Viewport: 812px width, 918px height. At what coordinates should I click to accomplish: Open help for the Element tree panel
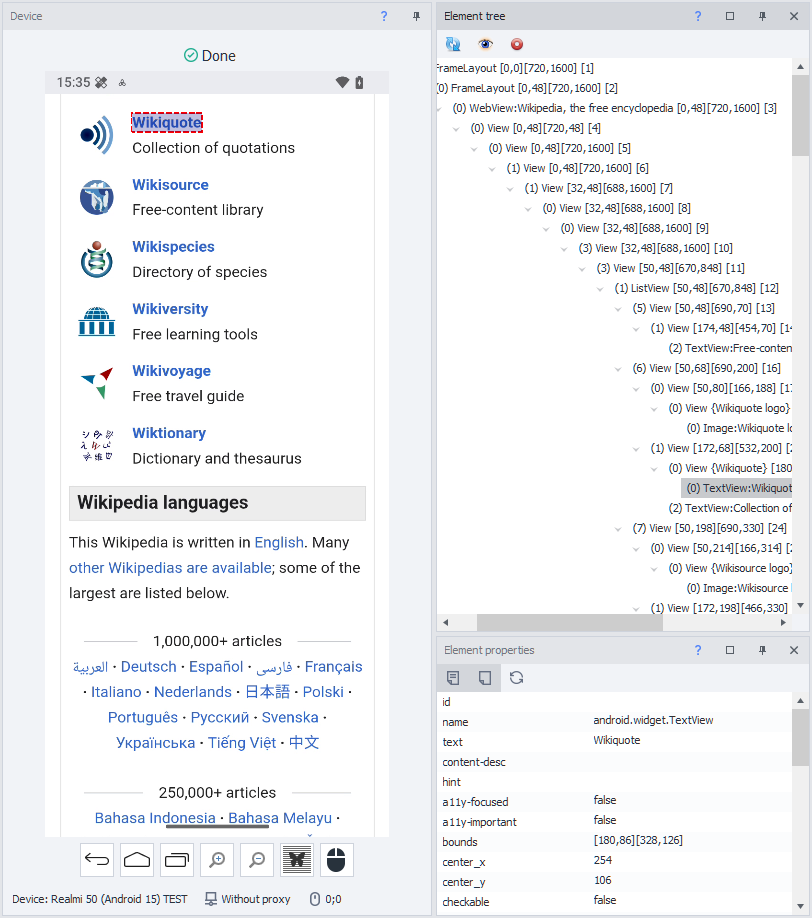pyautogui.click(x=698, y=16)
